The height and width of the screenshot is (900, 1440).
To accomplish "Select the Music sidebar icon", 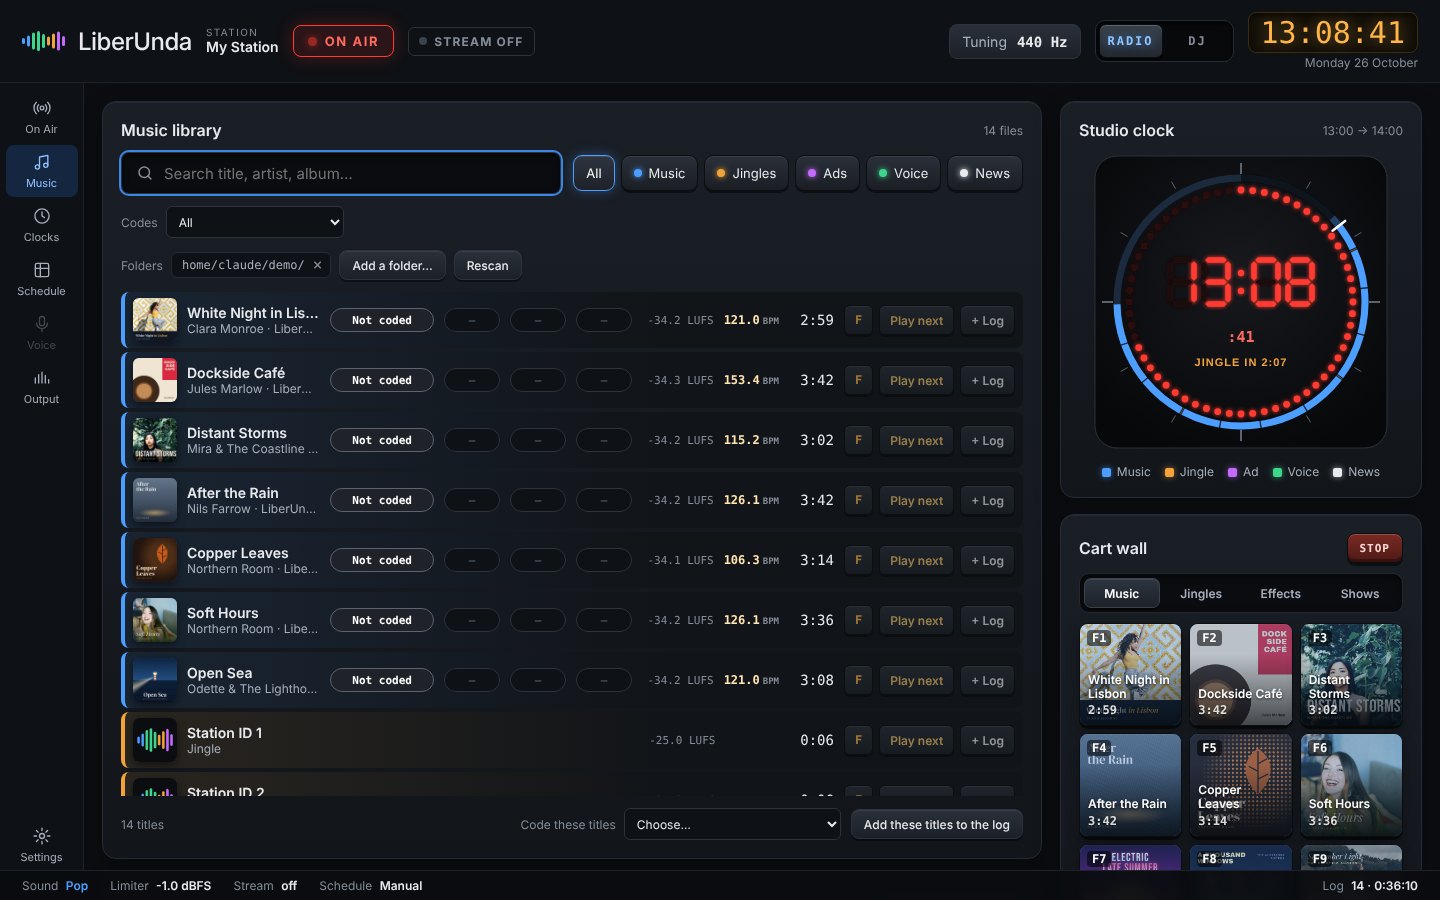I will coord(41,171).
